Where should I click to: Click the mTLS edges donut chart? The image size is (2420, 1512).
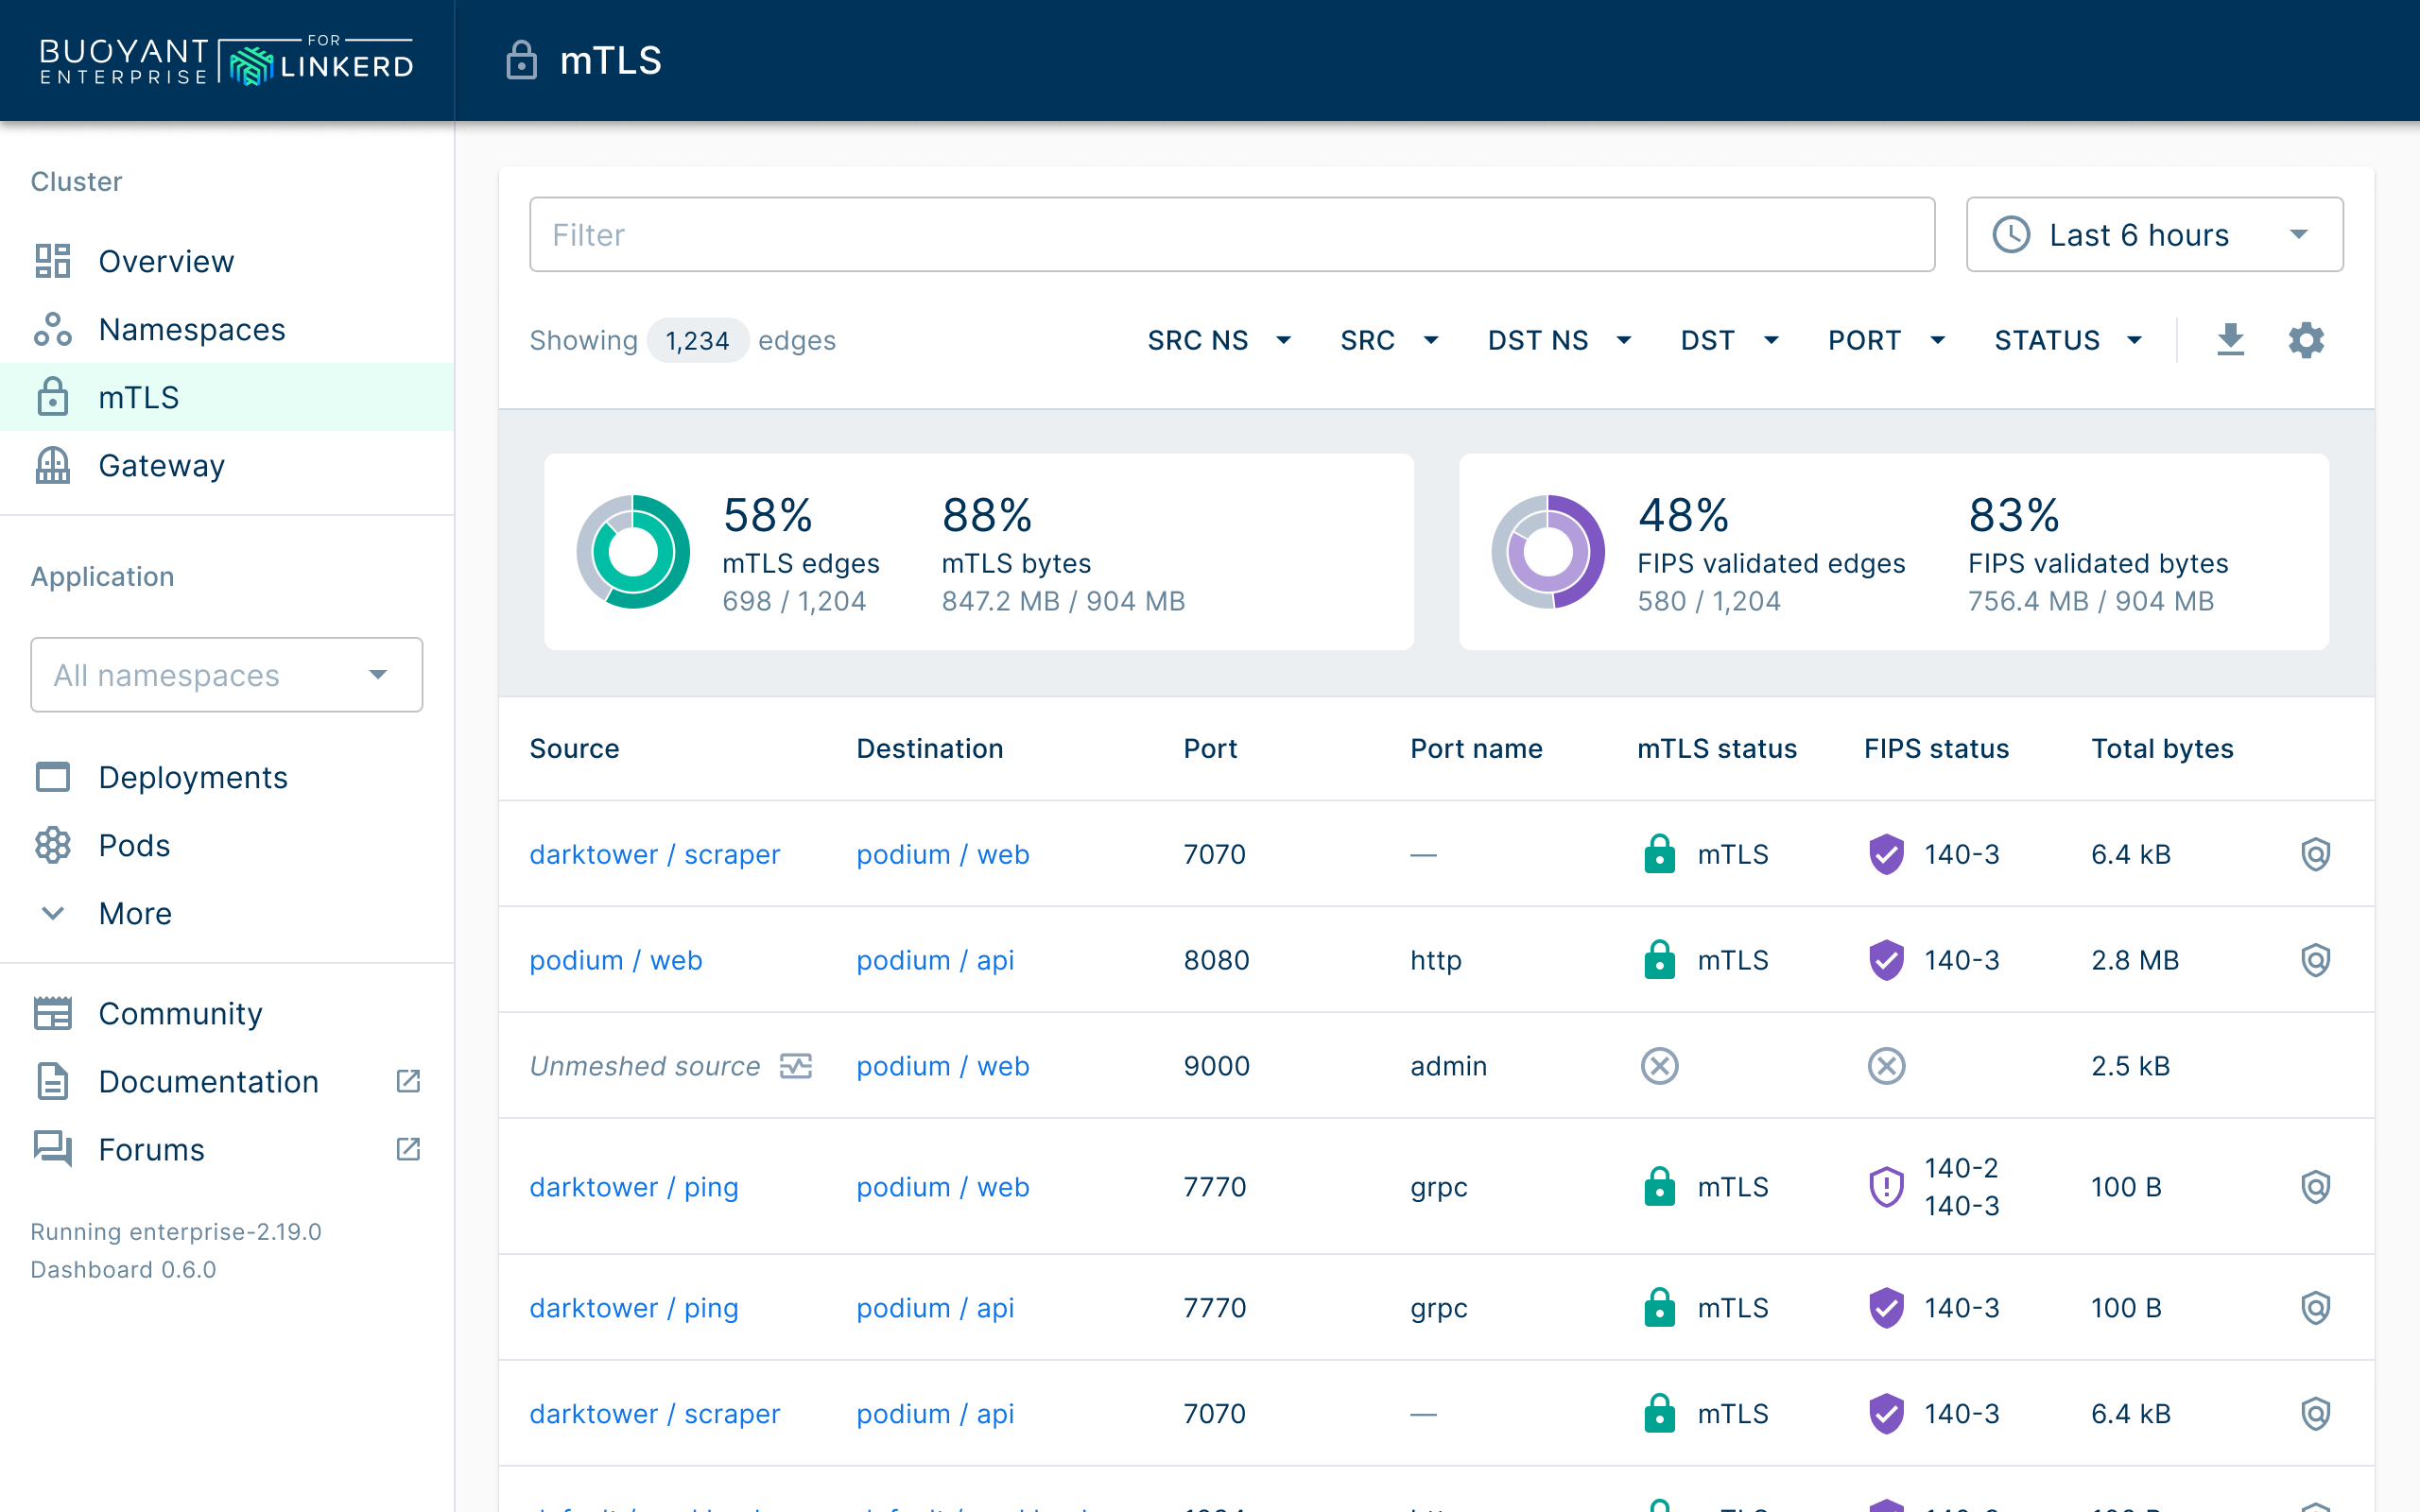tap(633, 552)
